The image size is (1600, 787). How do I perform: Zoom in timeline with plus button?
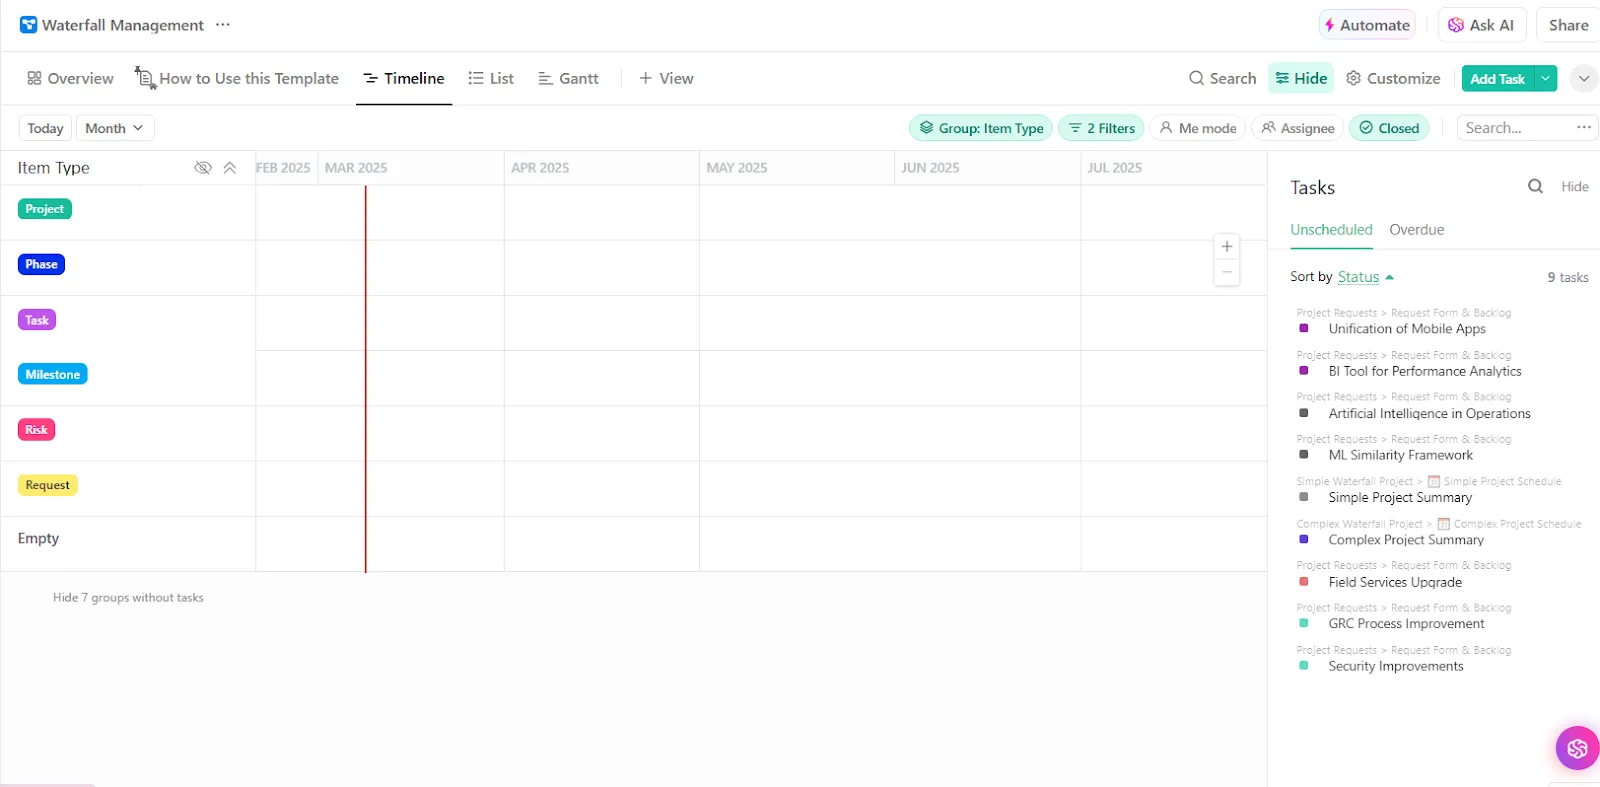1227,247
